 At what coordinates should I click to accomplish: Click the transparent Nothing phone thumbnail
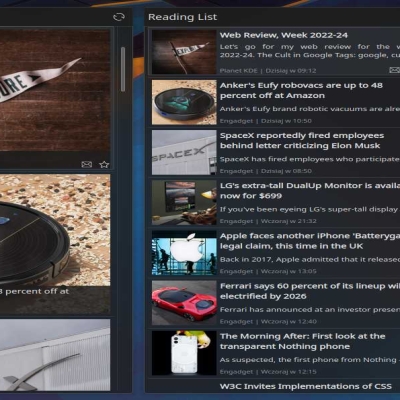click(184, 353)
